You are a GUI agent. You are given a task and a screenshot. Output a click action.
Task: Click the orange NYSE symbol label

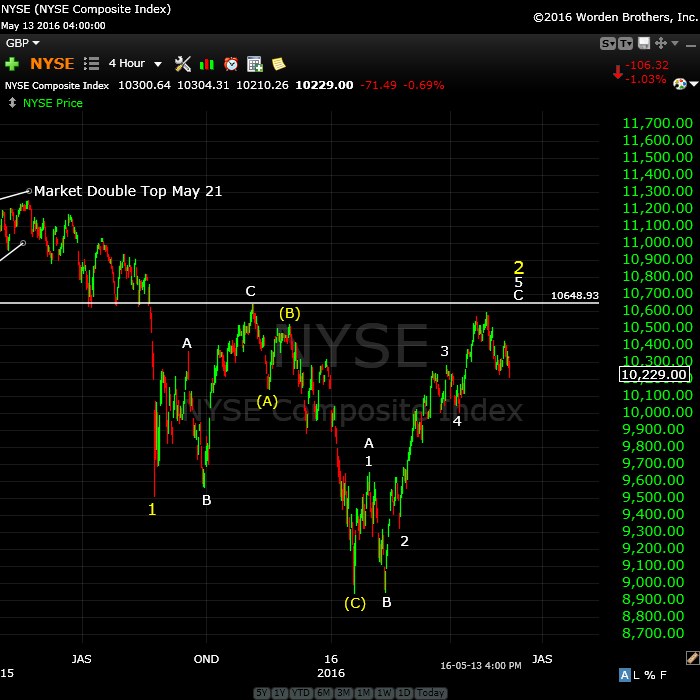coord(52,64)
